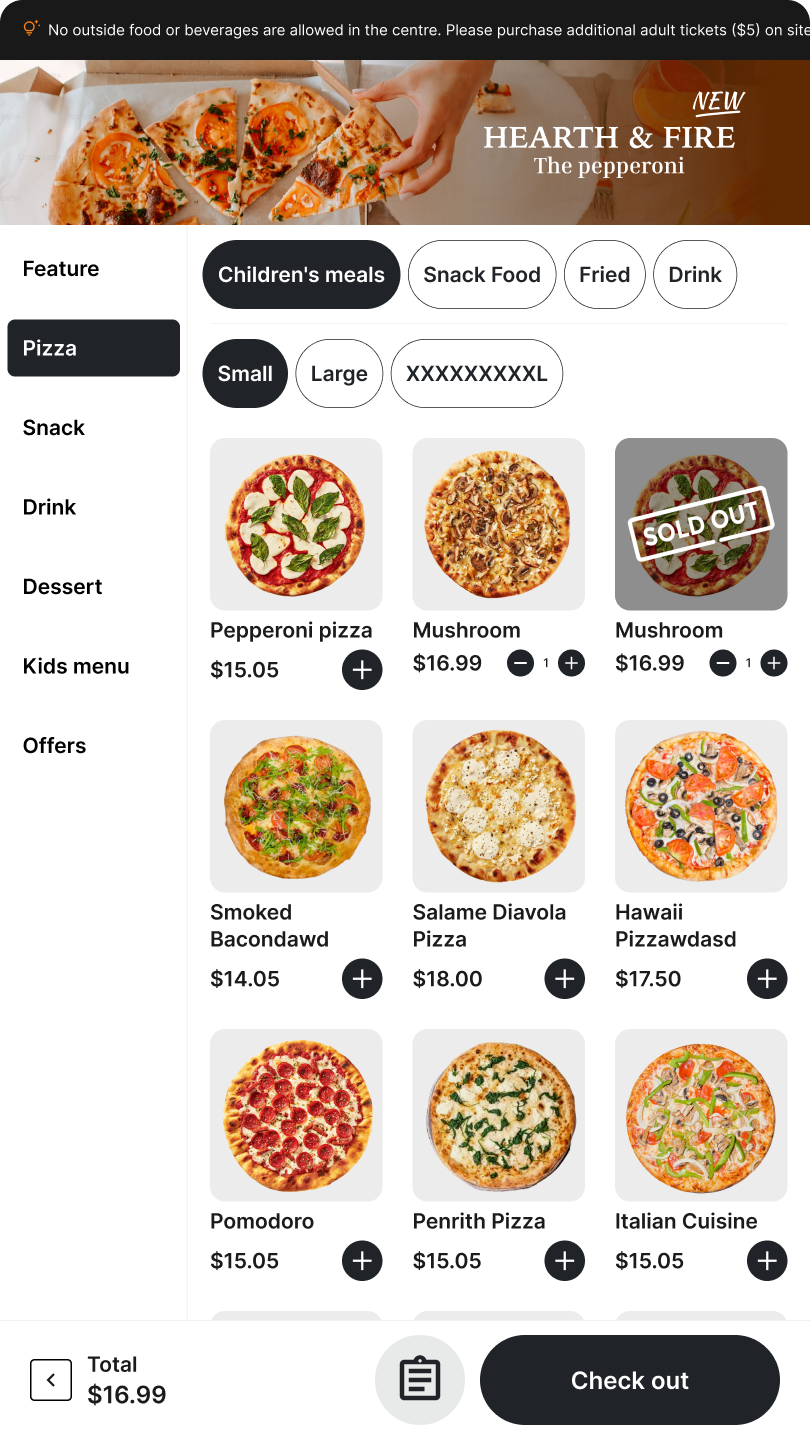Add Penrith Pizza with plus icon
The height and width of the screenshot is (1440, 810).
coord(565,1260)
